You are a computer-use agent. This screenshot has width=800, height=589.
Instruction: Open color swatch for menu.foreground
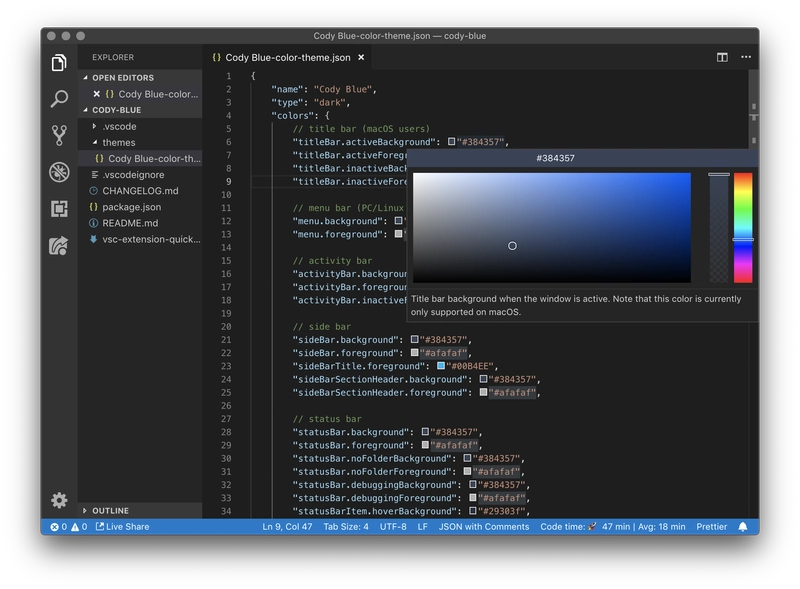[x=398, y=234]
